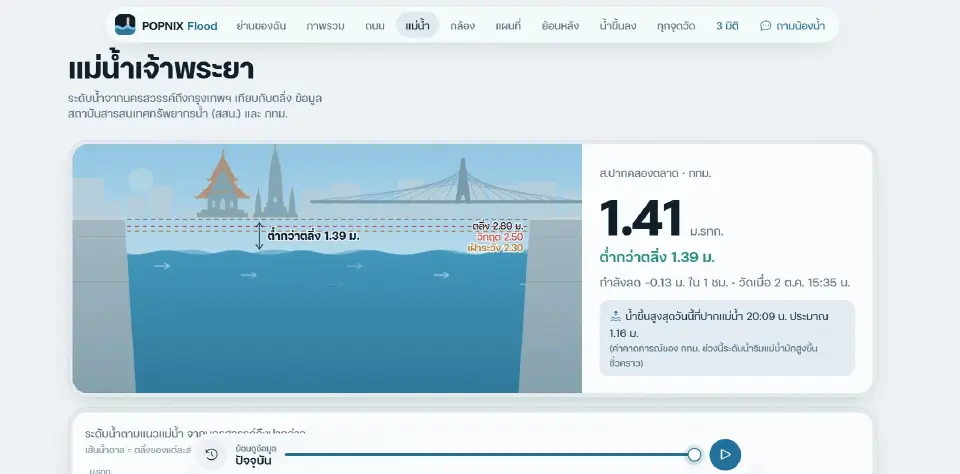Click the station name ส.ปากคลองตลาด · กทม.
Image resolution: width=960 pixels, height=474 pixels.
coord(655,173)
